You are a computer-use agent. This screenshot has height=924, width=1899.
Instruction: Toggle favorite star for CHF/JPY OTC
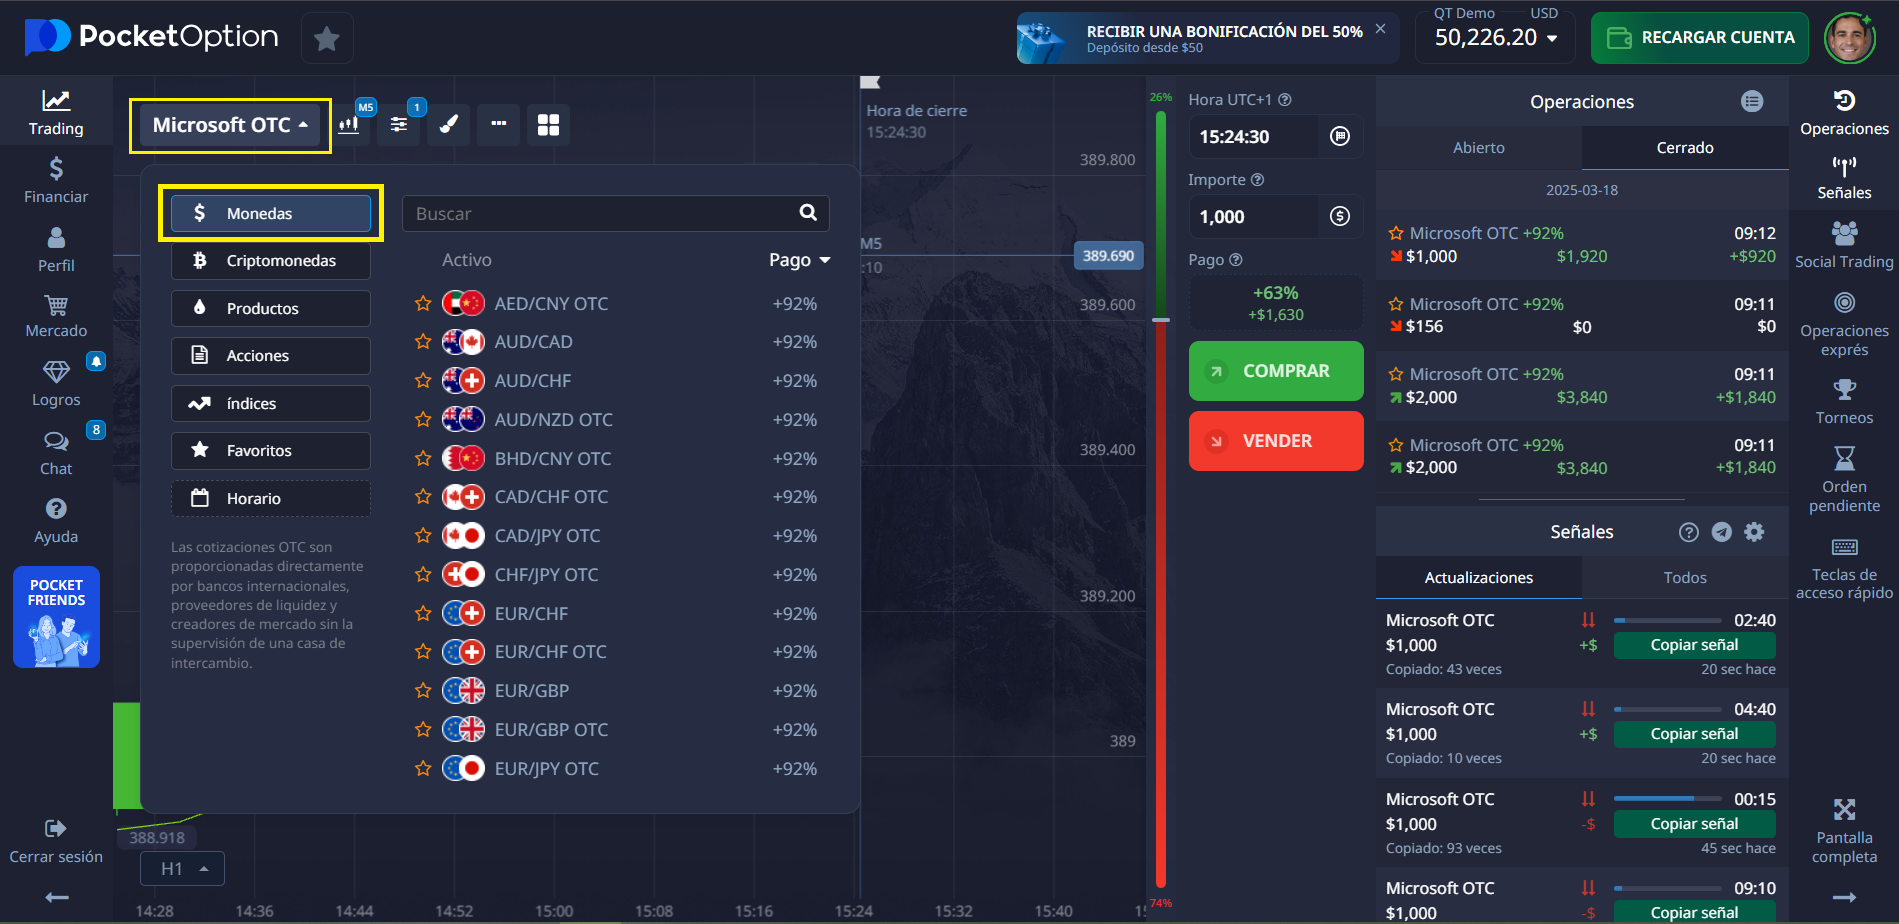[x=423, y=575]
